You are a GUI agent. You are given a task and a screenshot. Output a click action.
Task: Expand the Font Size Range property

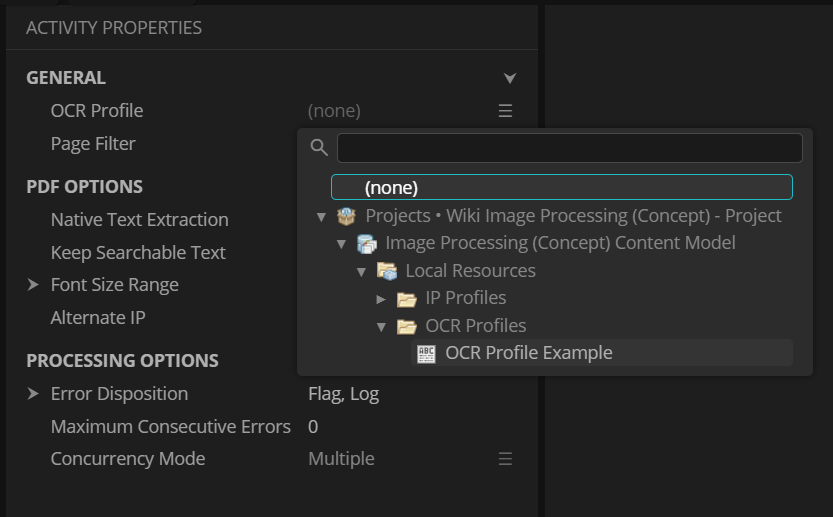tap(33, 286)
